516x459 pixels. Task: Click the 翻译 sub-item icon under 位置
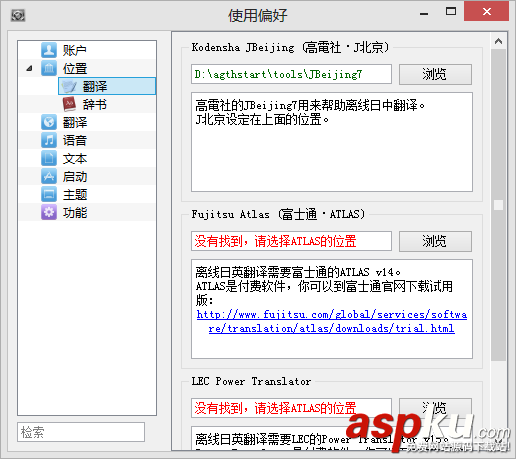point(69,86)
